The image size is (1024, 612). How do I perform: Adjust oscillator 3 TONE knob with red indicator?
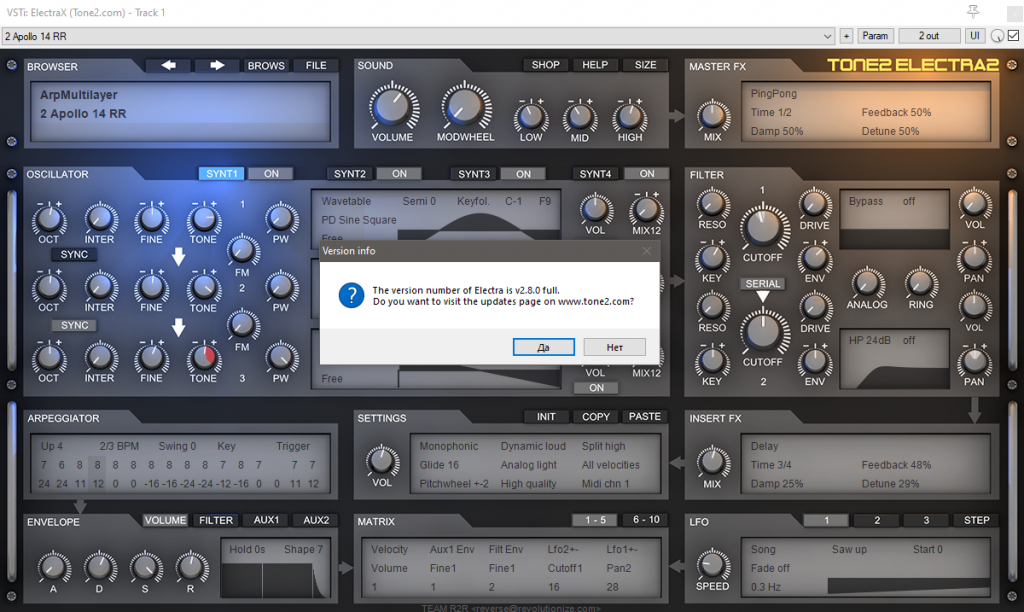pyautogui.click(x=203, y=357)
